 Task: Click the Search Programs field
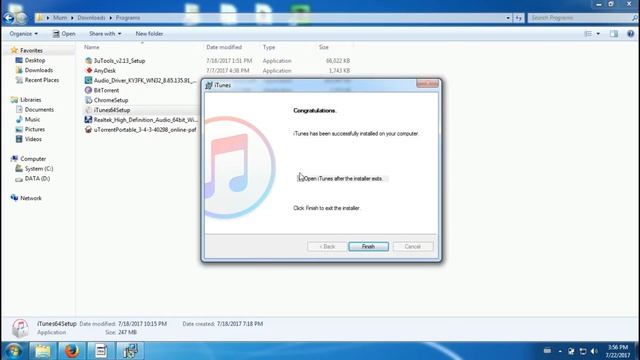pyautogui.click(x=582, y=18)
